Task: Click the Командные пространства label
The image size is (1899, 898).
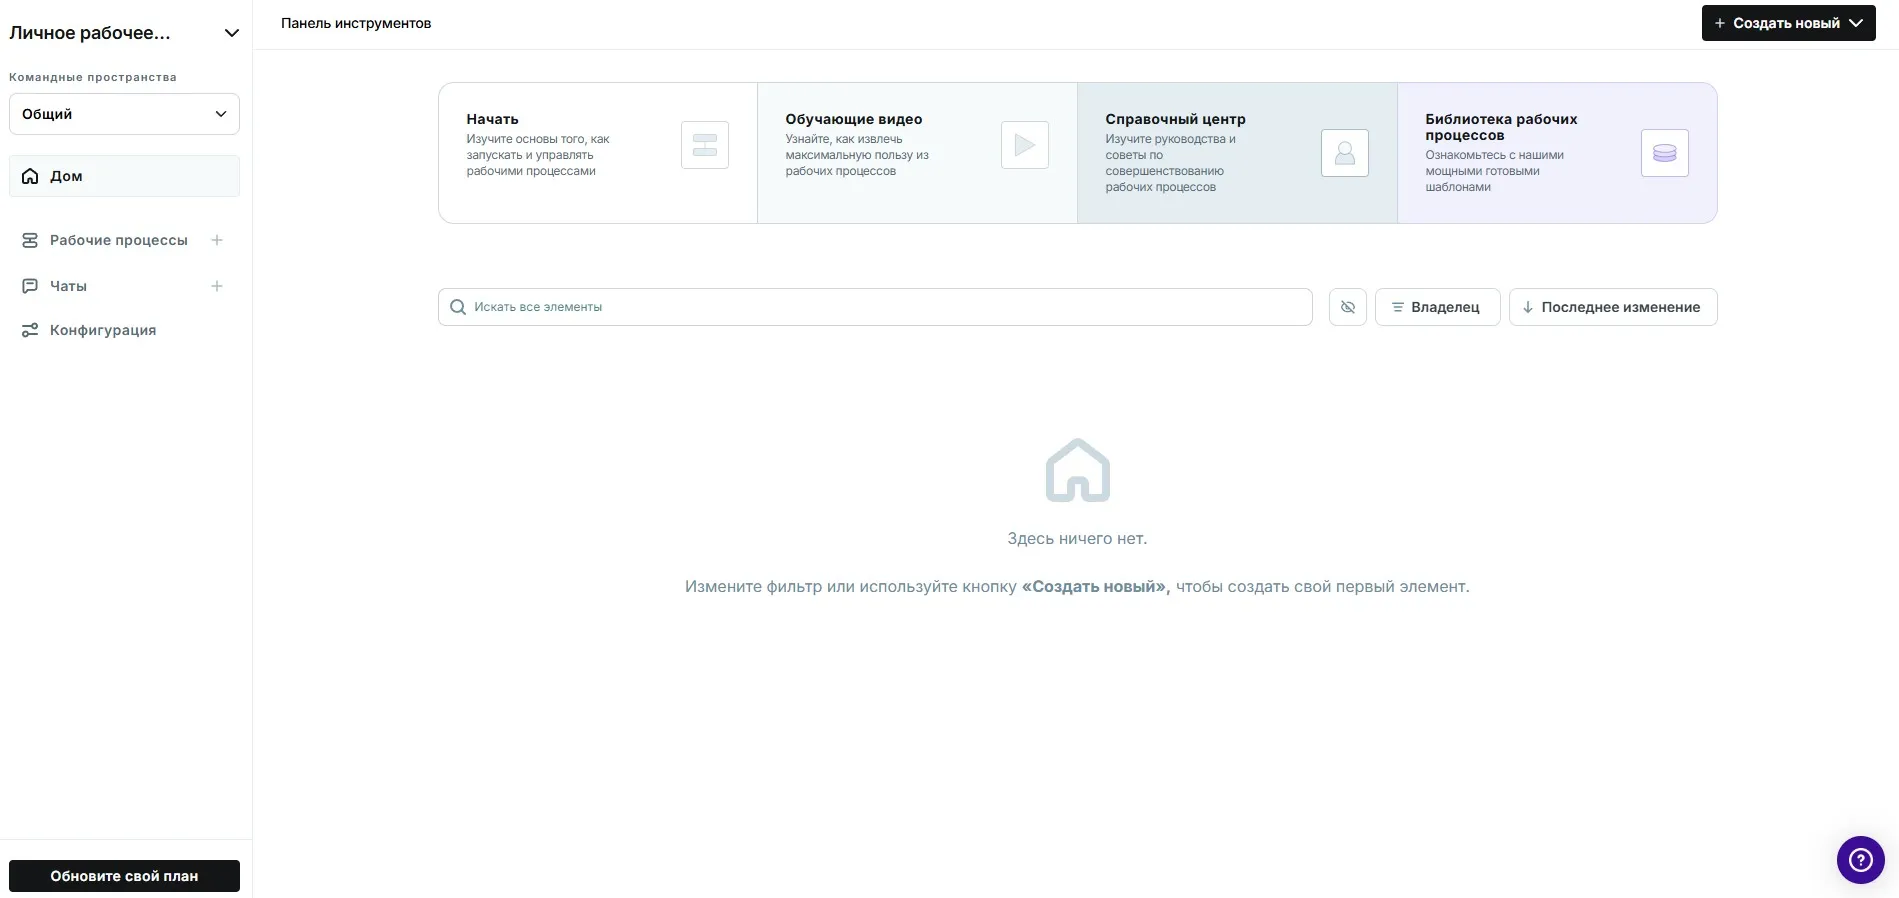Action: [x=93, y=77]
